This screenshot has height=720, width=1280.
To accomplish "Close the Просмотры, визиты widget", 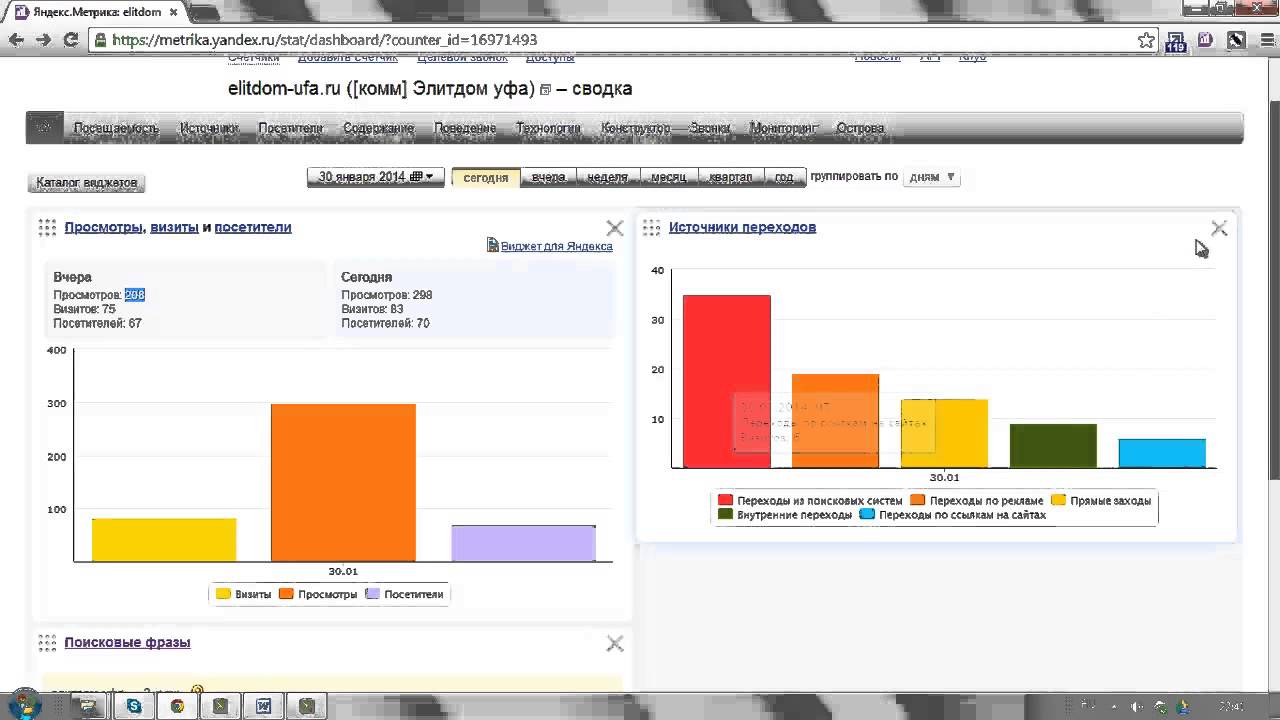I will 615,228.
